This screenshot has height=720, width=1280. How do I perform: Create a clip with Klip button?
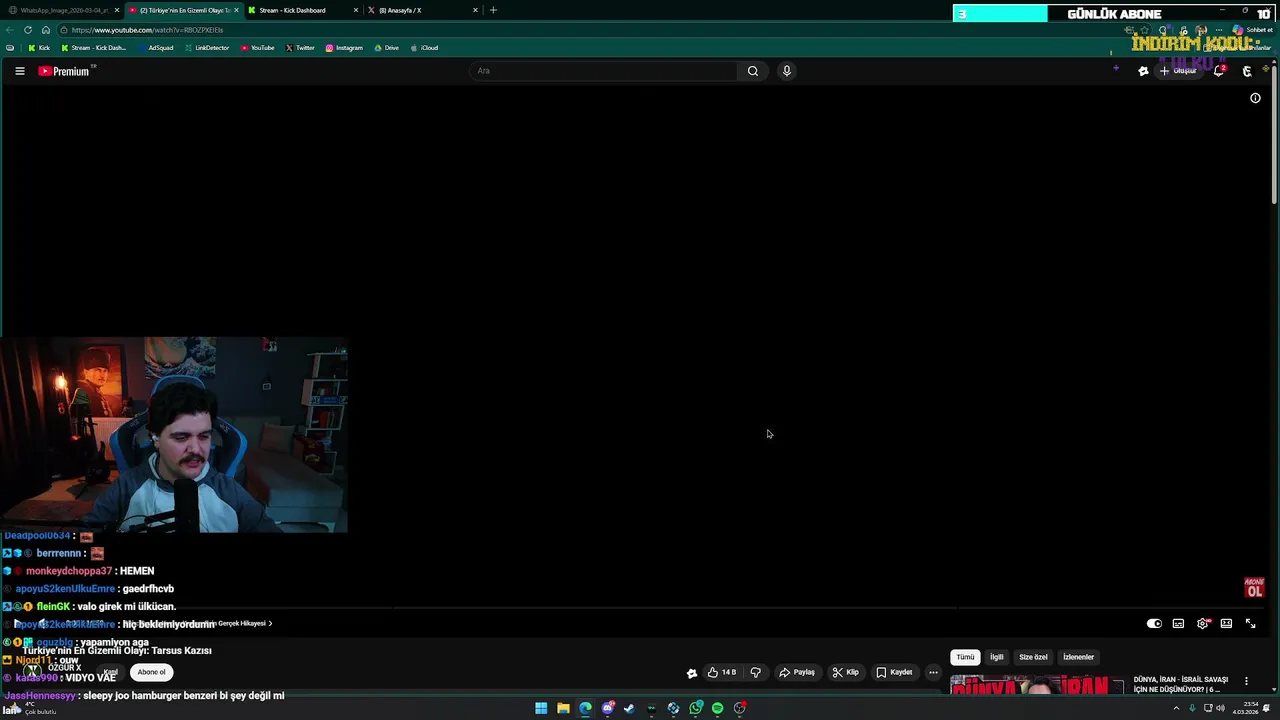click(845, 672)
